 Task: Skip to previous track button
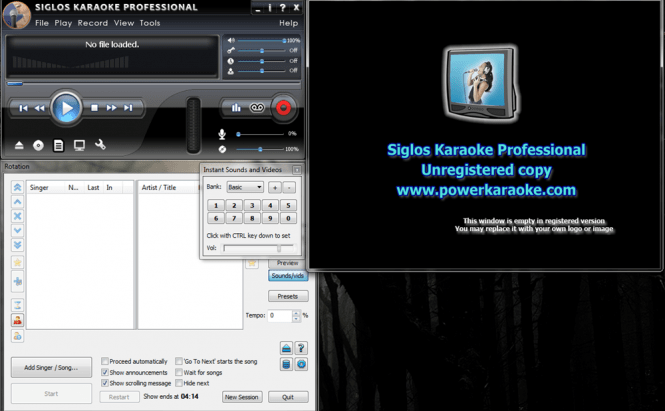(24, 108)
